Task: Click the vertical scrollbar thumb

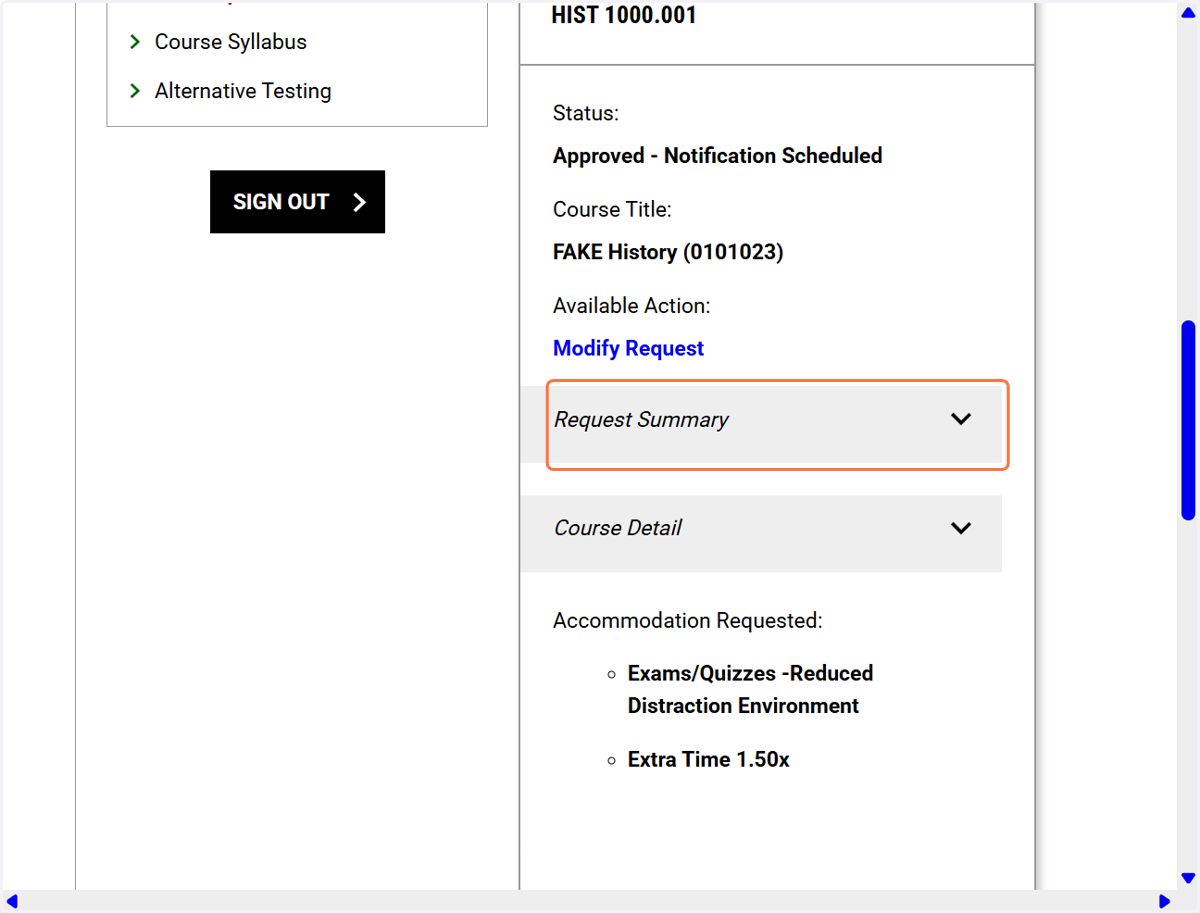Action: [1188, 420]
